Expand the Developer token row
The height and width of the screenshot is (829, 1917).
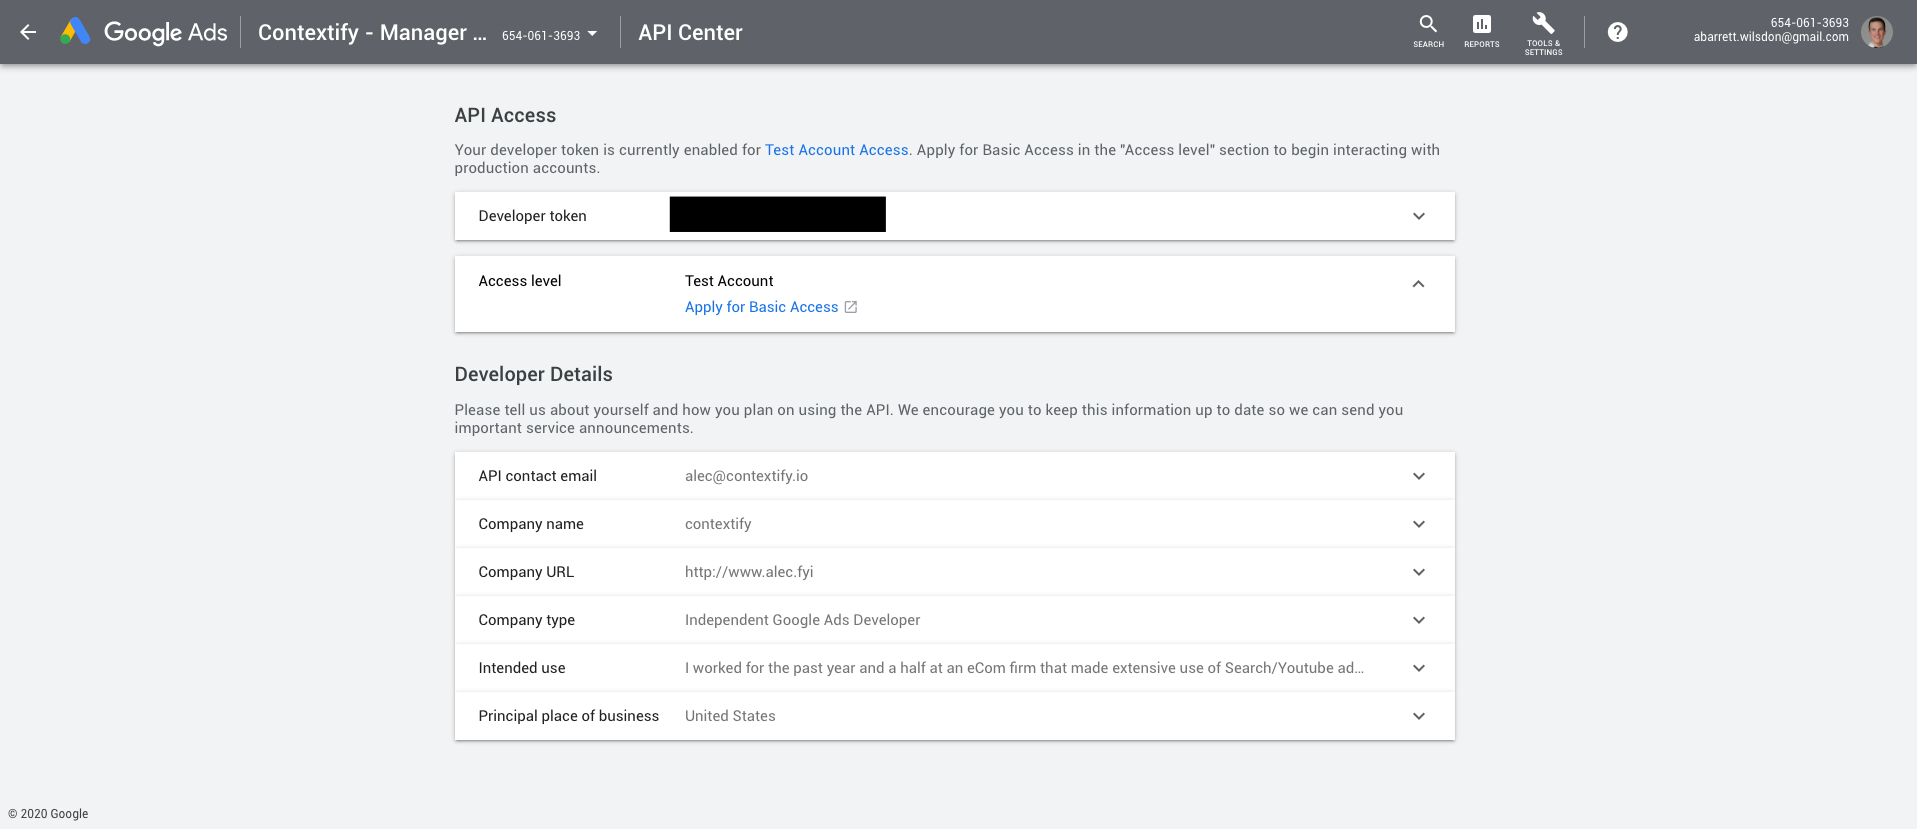click(1418, 216)
